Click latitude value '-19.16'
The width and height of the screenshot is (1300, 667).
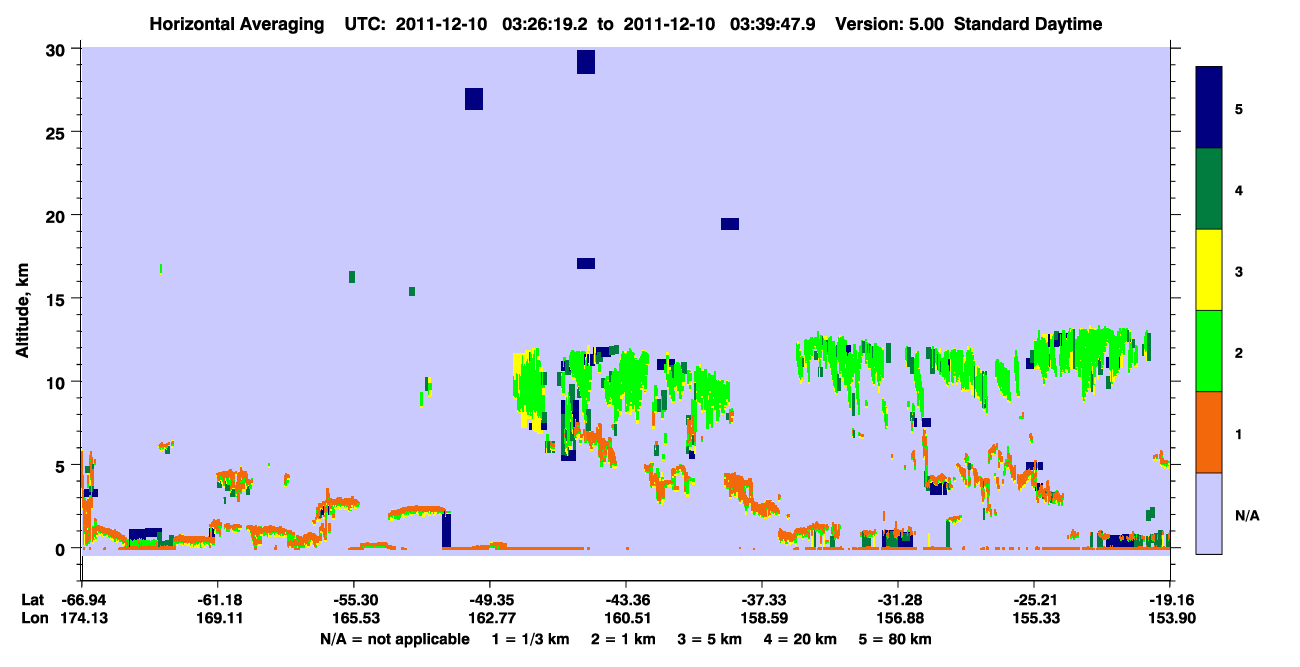[x=1170, y=600]
